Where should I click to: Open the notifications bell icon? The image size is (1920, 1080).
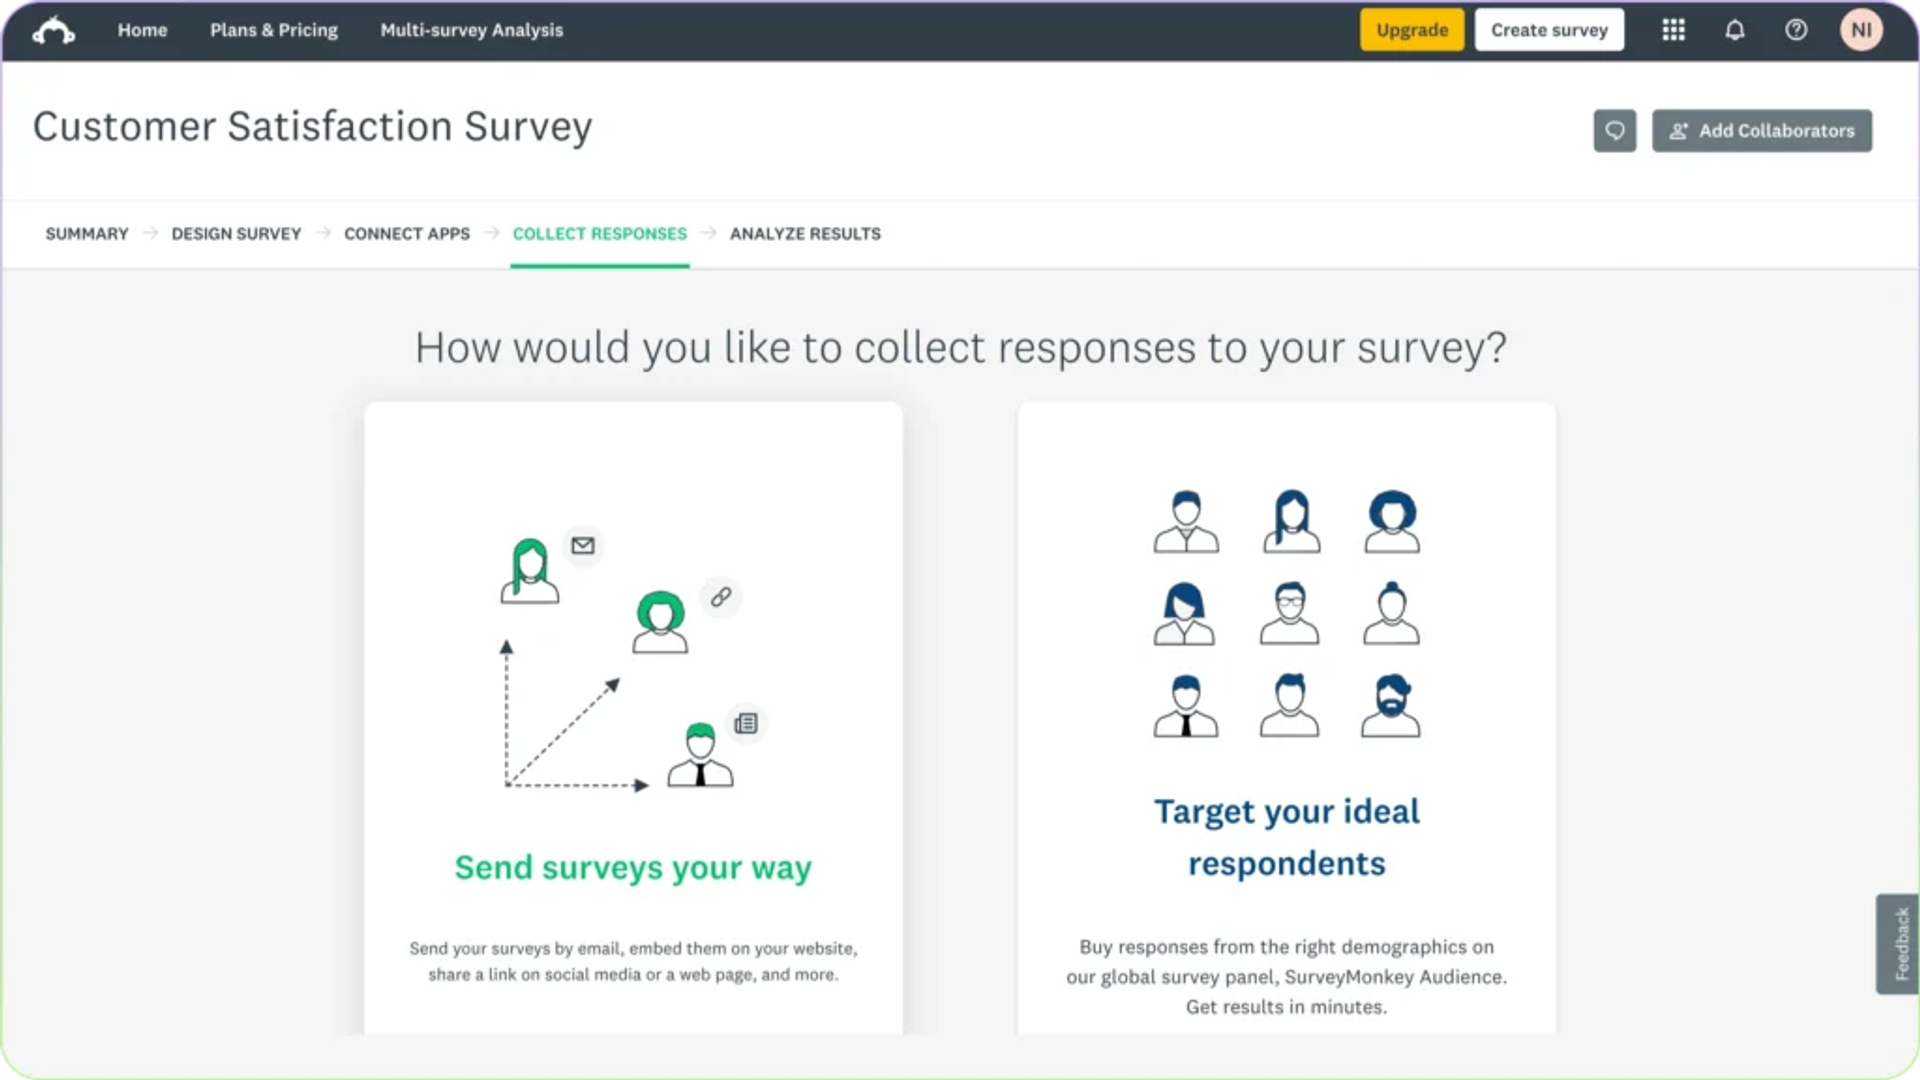[1735, 30]
